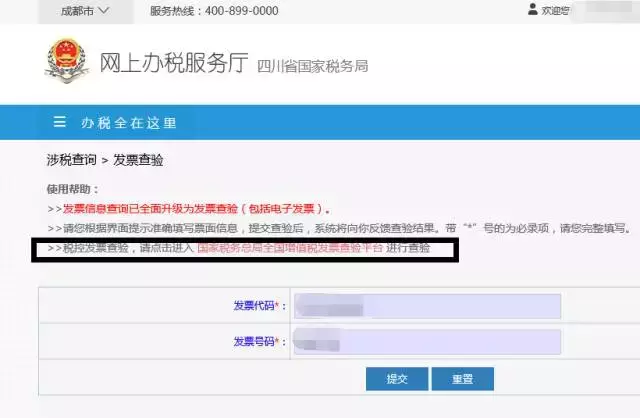The height and width of the screenshot is (418, 640).
Task: Click 发票查验 breadcrumb
Action: pos(138,160)
